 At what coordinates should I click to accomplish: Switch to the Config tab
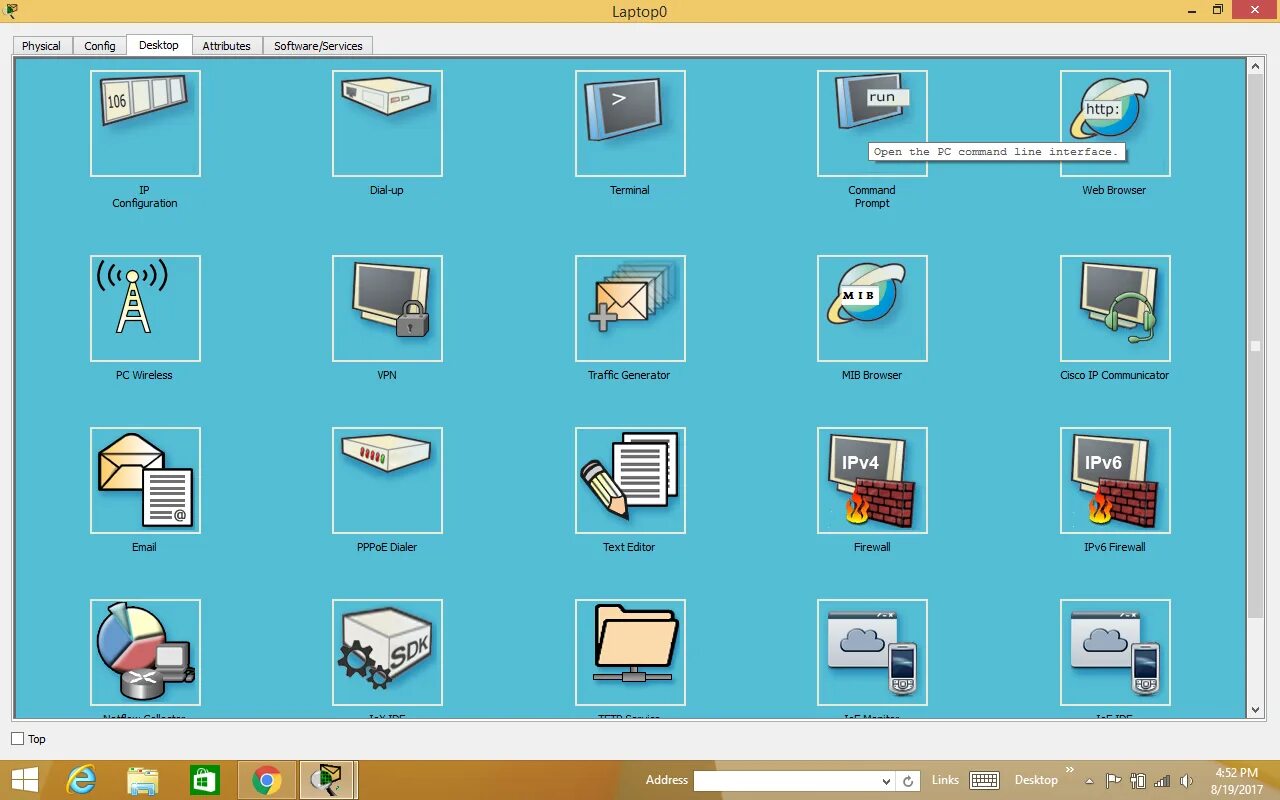point(100,46)
